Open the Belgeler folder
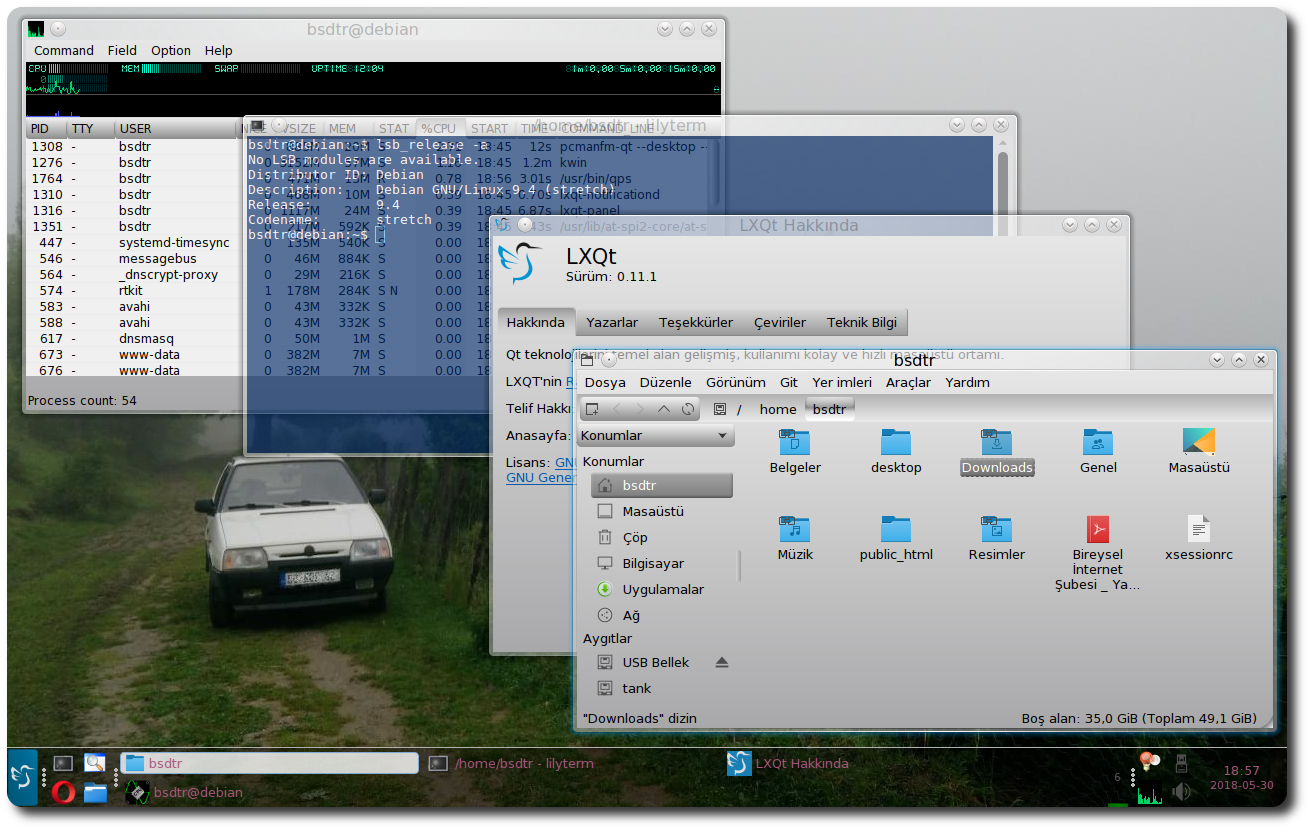This screenshot has width=1310, height=830. (x=795, y=451)
